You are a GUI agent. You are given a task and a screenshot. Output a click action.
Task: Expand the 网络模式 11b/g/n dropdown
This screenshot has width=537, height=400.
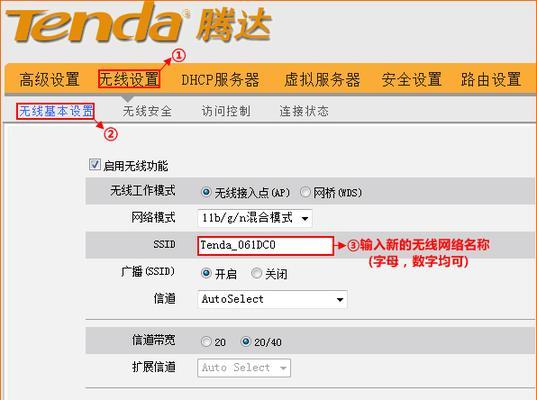pos(255,218)
